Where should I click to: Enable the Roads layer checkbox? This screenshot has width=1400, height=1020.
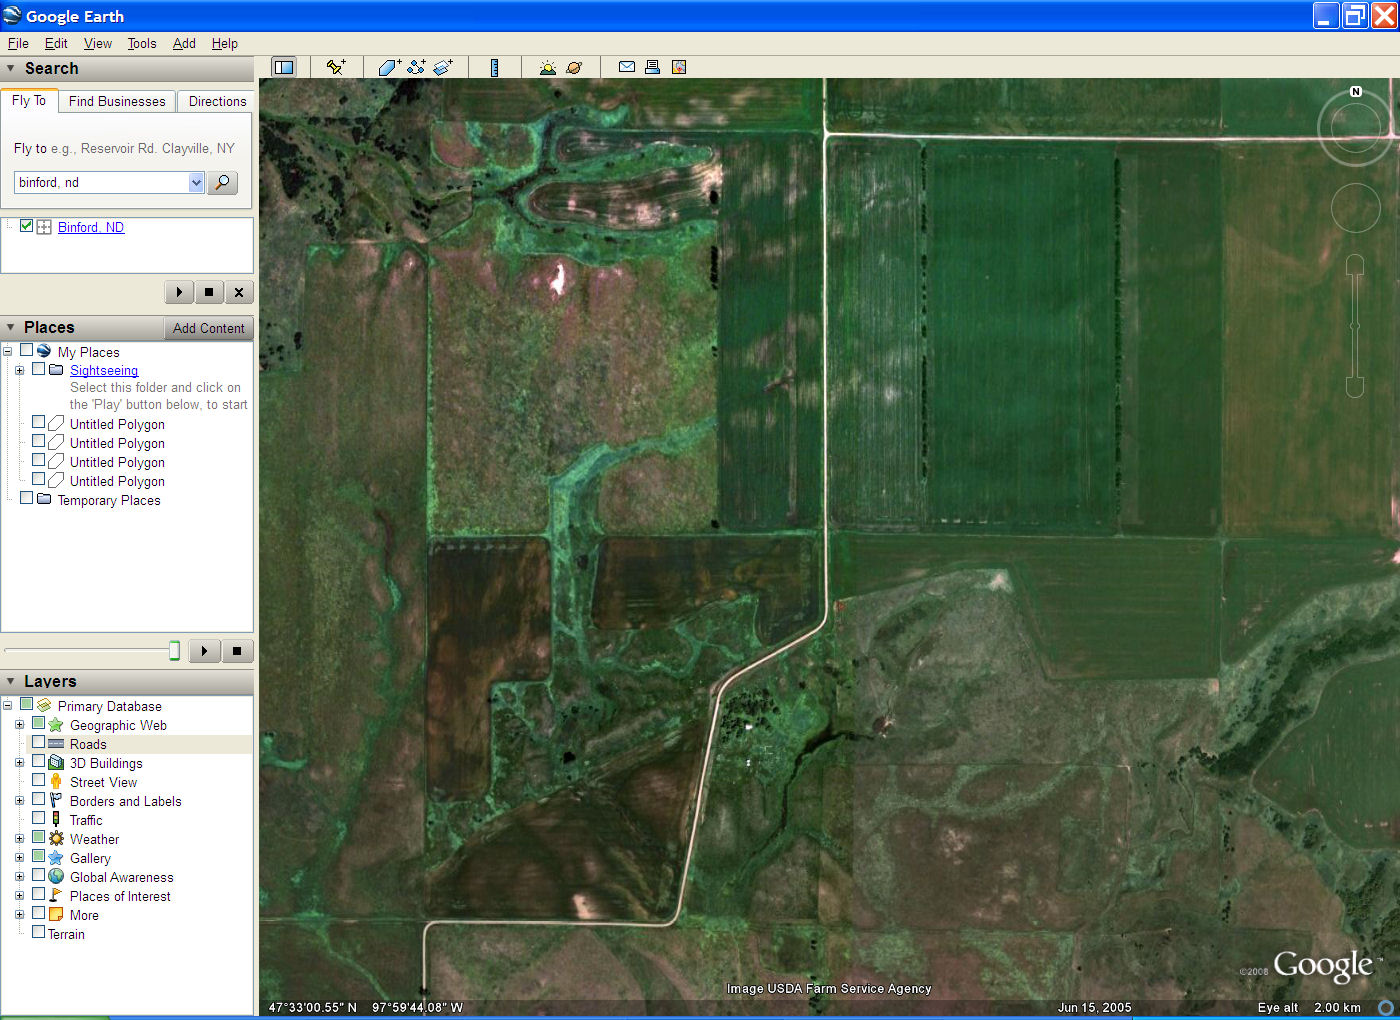[x=38, y=742]
